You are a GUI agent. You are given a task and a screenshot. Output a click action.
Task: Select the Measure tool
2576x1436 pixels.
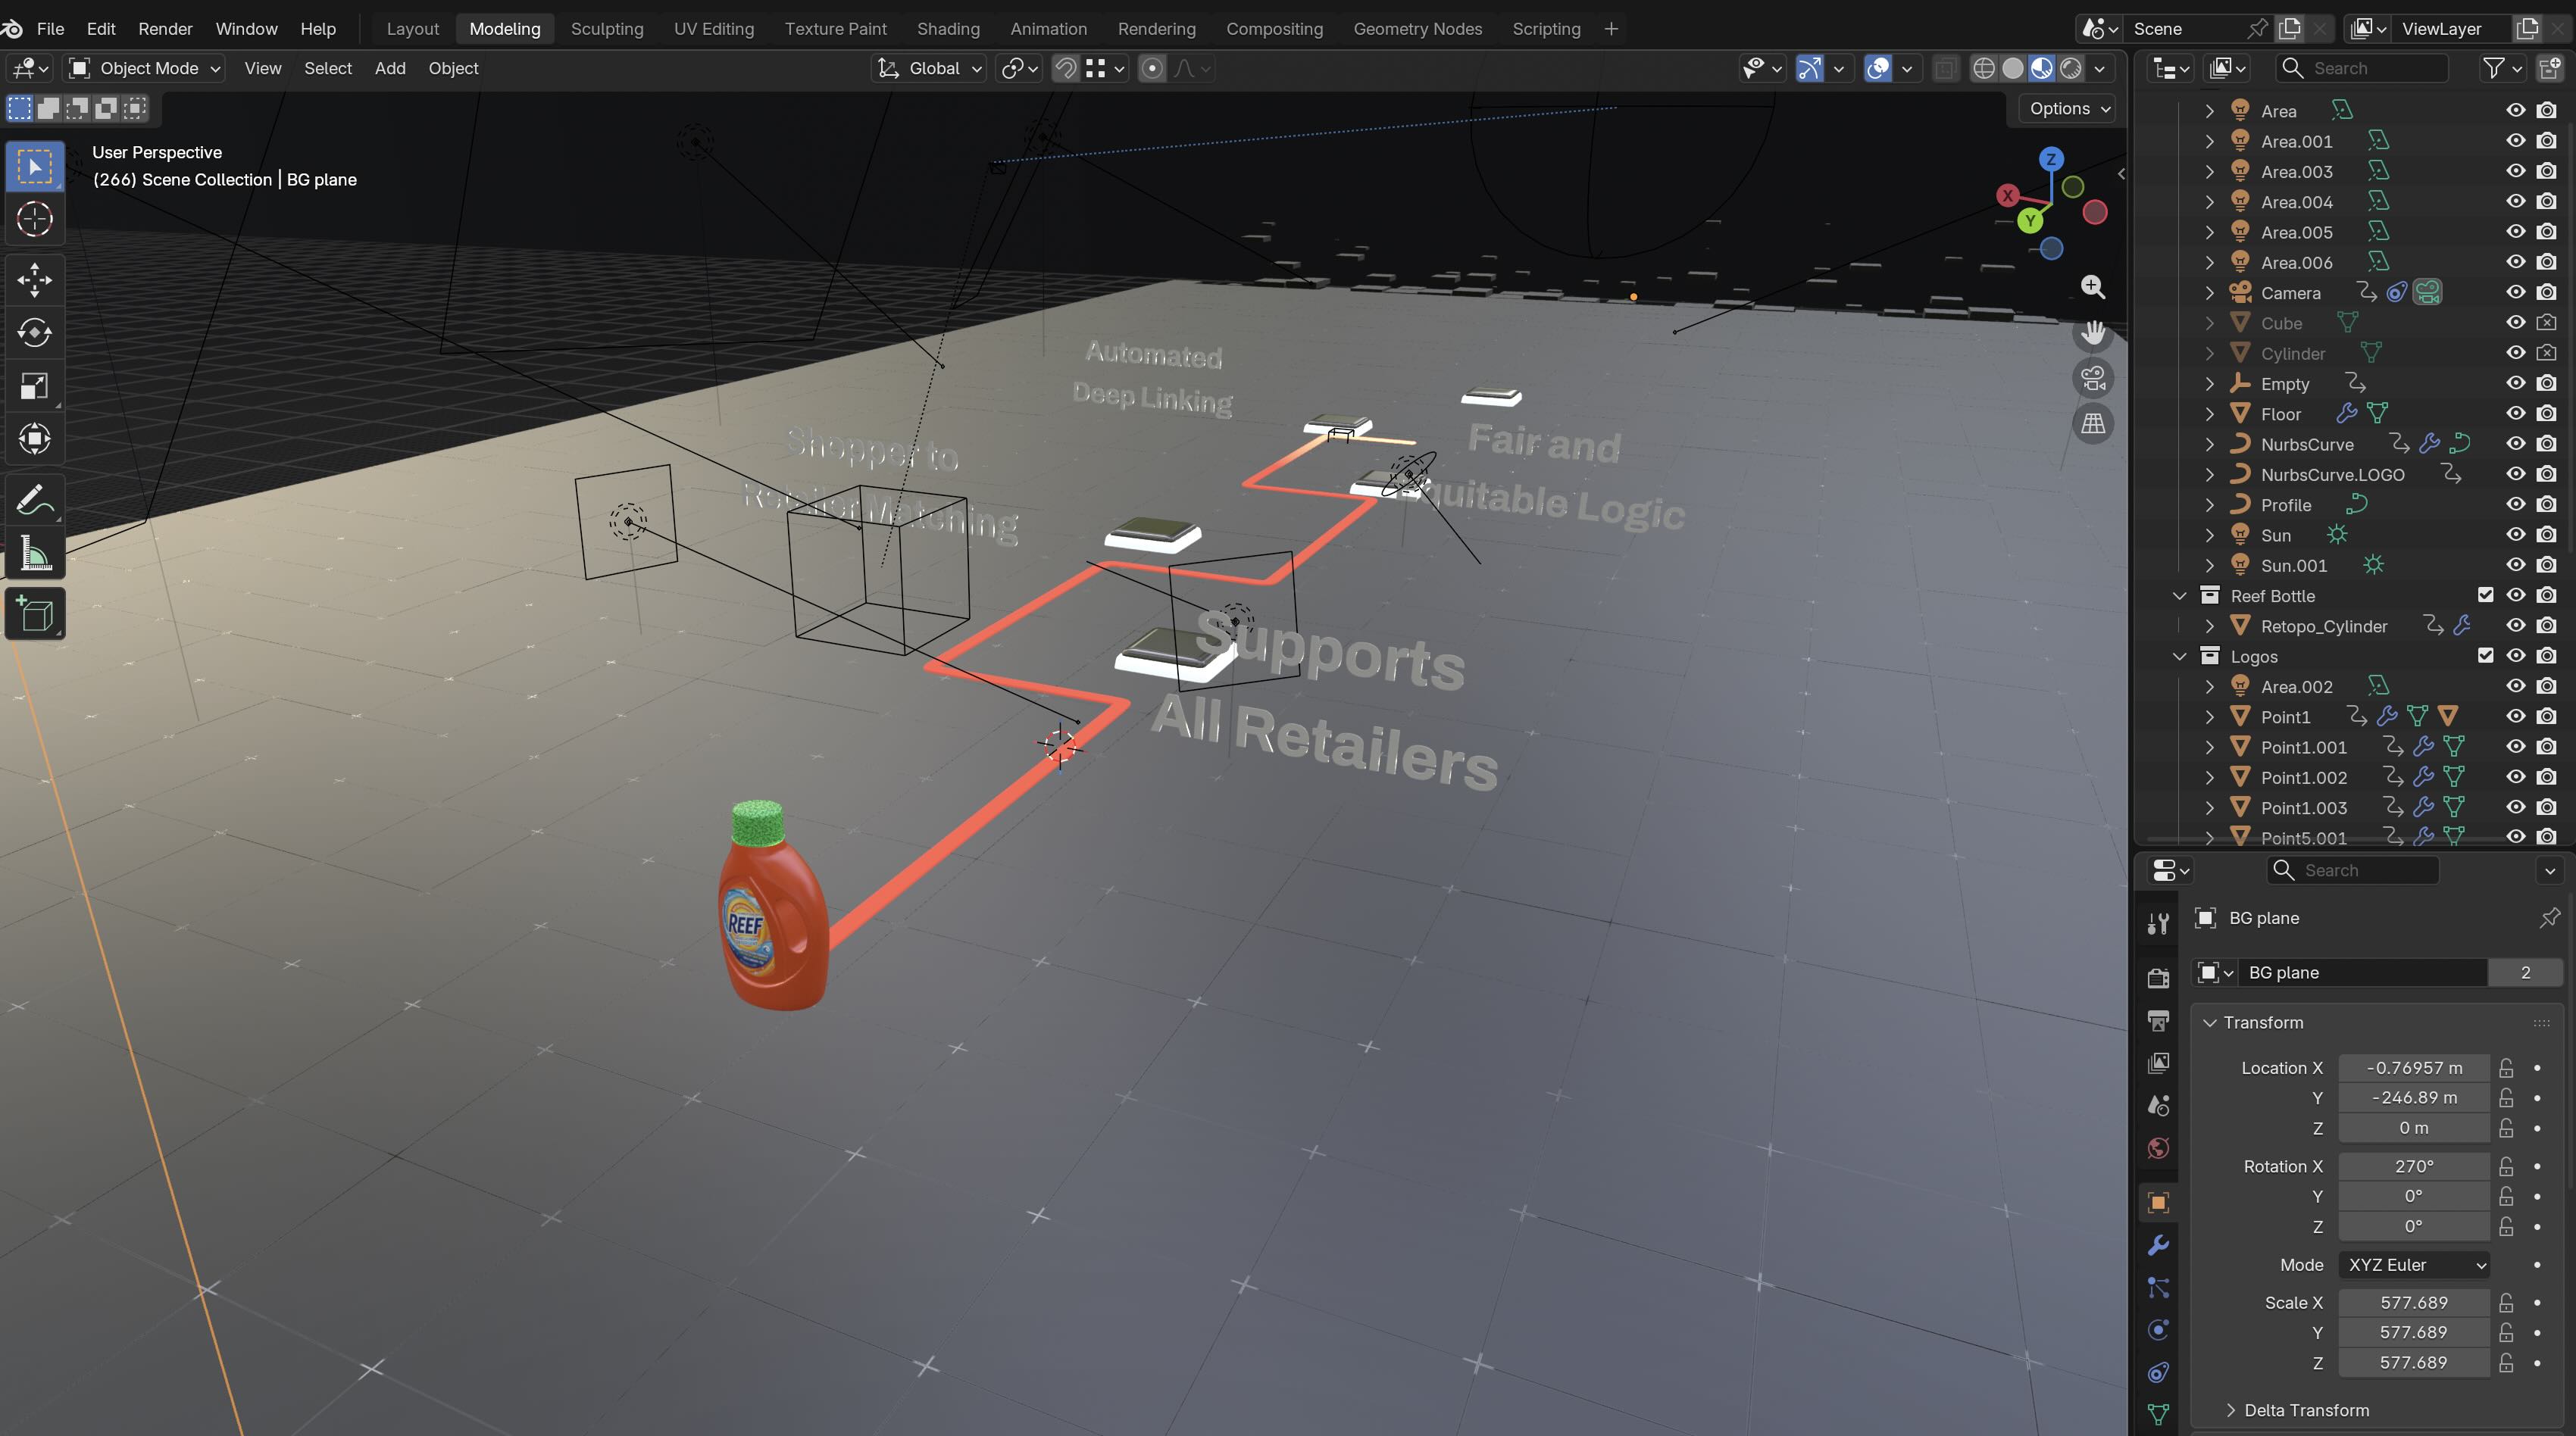(x=35, y=553)
